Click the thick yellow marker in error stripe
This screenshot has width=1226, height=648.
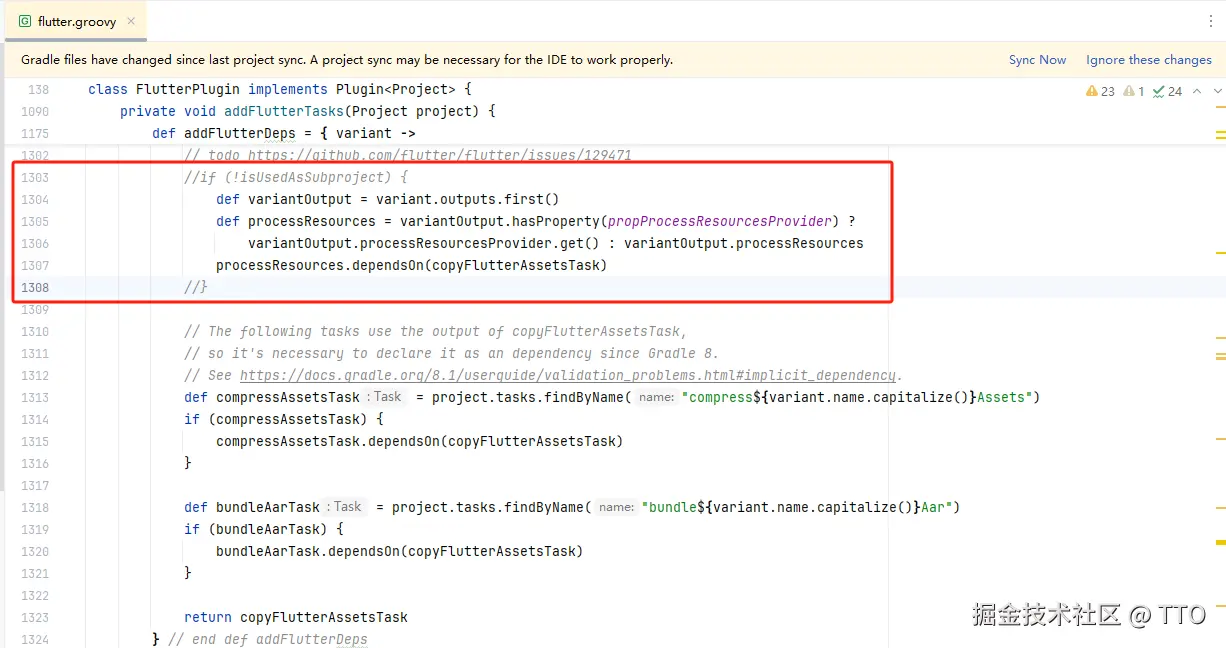click(x=1220, y=543)
